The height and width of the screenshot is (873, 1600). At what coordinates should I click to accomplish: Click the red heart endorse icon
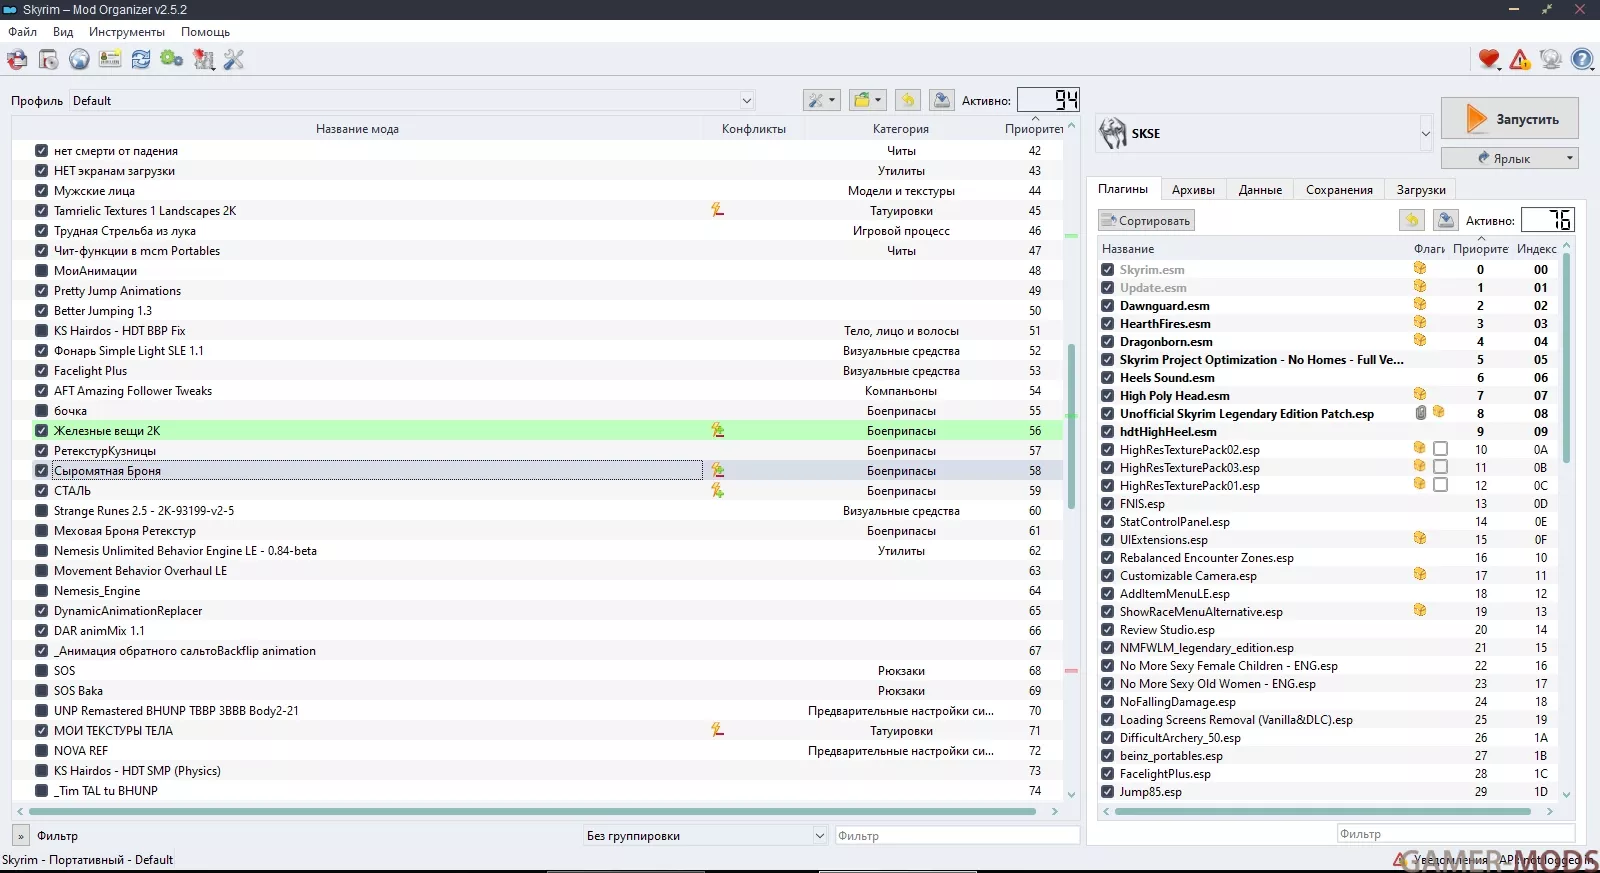coord(1489,60)
